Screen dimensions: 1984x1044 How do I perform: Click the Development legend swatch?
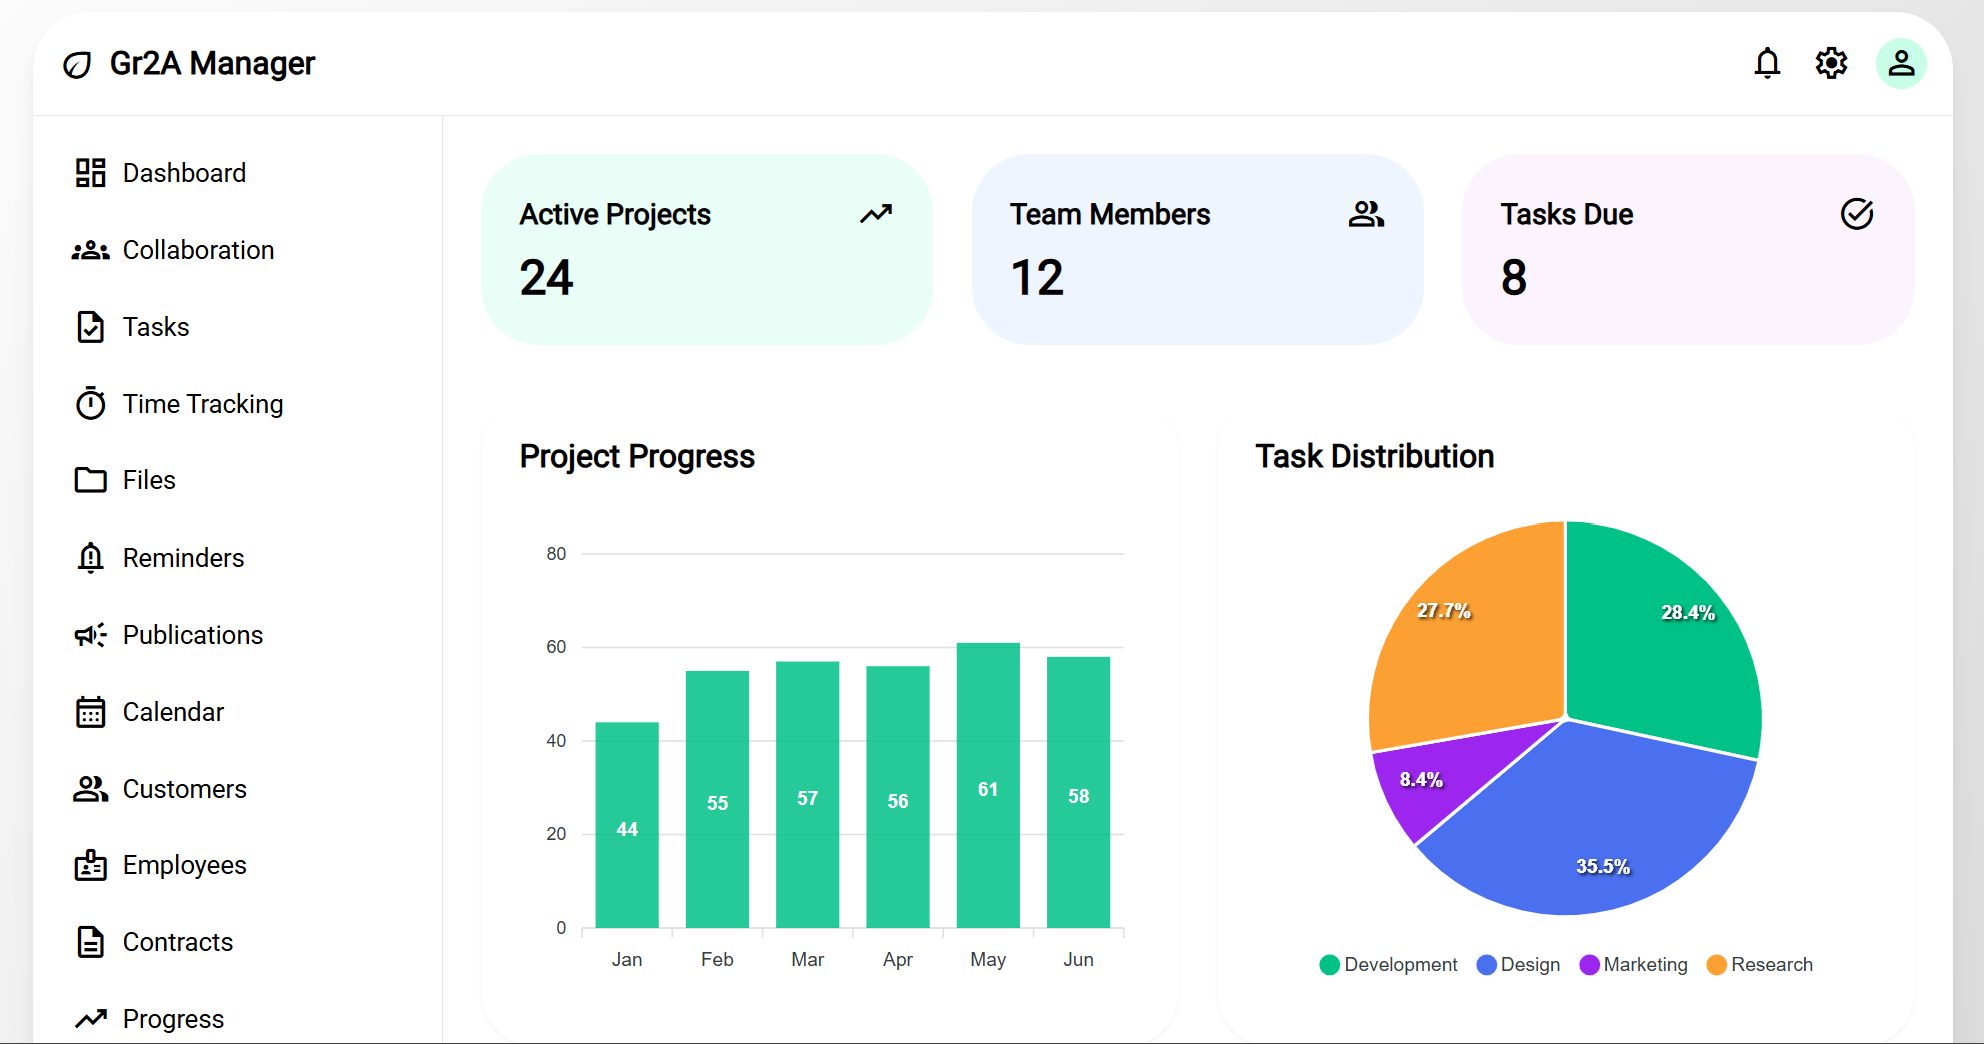1328,964
